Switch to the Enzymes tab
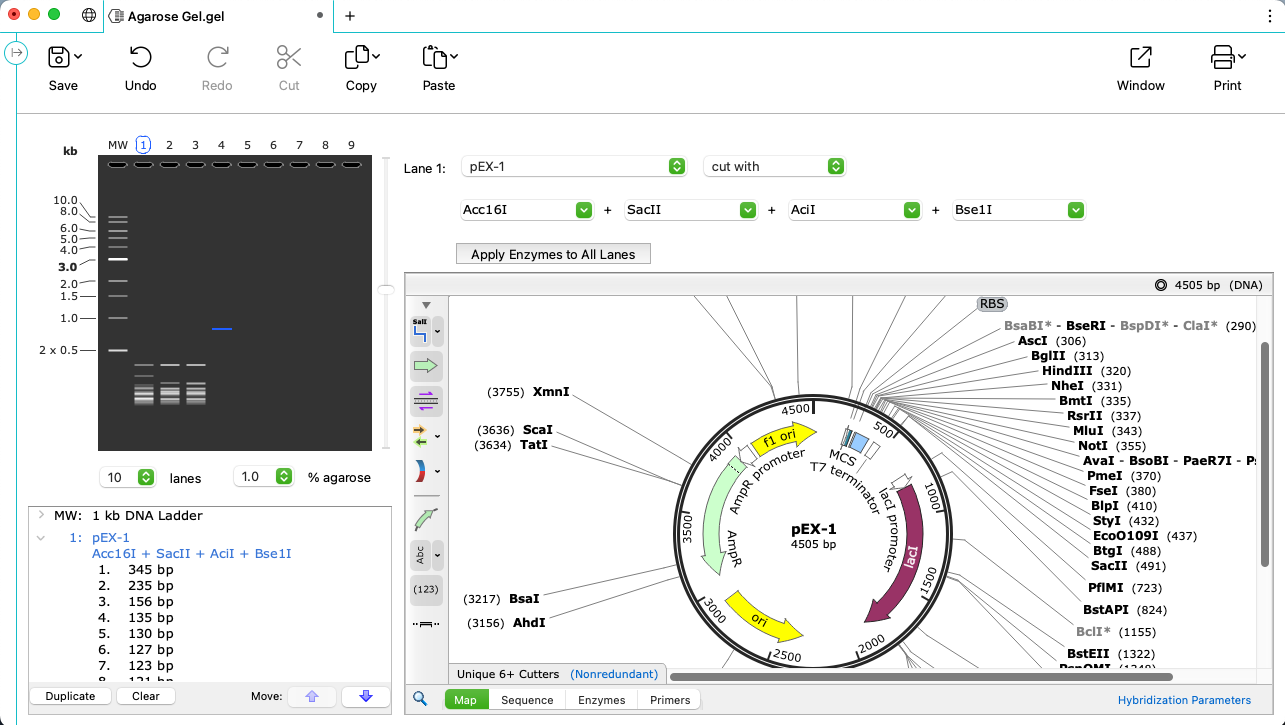 point(600,699)
